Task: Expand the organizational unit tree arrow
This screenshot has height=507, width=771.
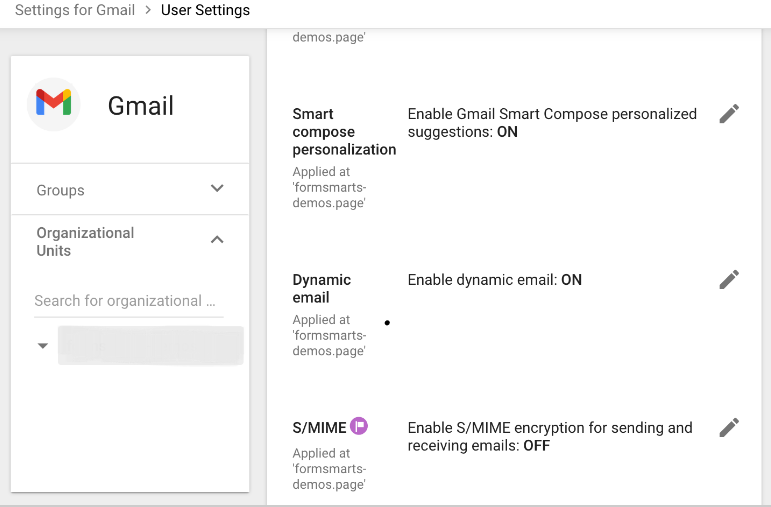Action: tap(43, 346)
